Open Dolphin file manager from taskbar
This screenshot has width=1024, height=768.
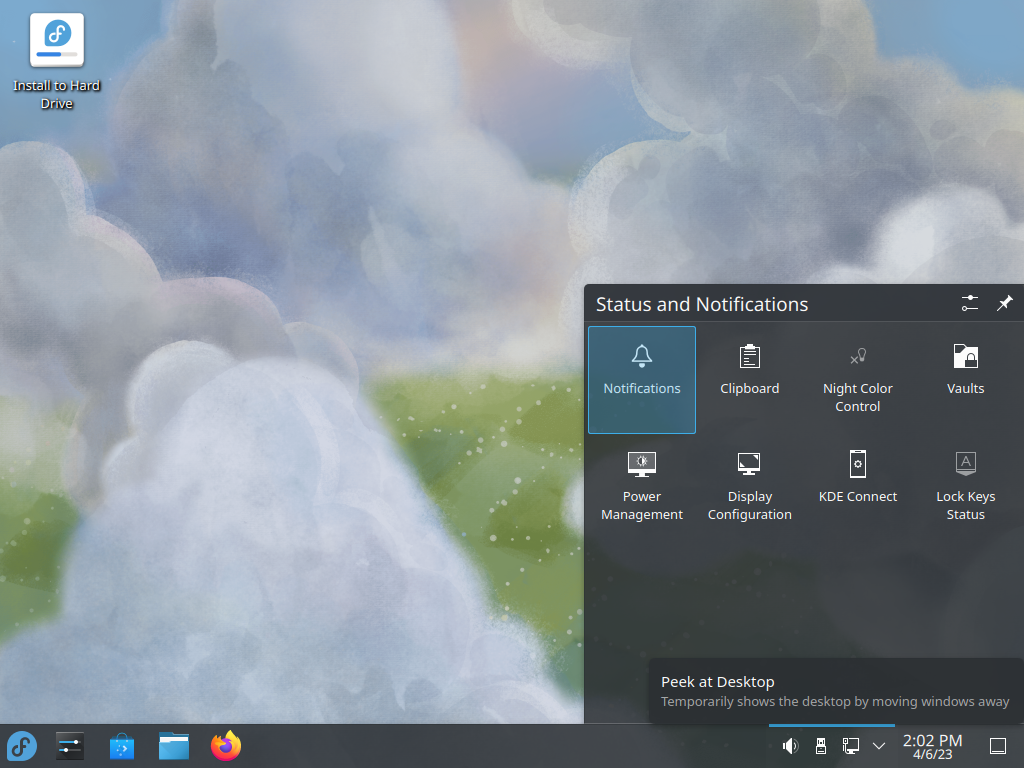[174, 746]
